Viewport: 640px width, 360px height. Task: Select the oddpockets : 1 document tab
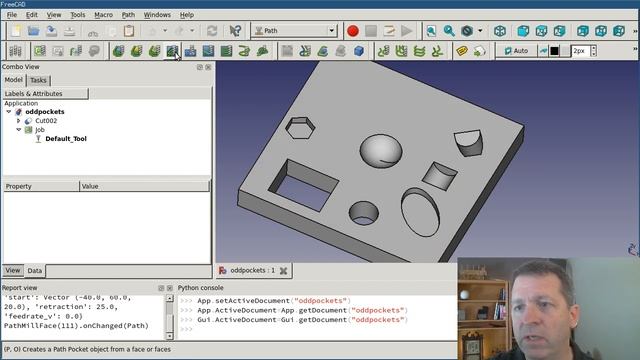pyautogui.click(x=253, y=271)
